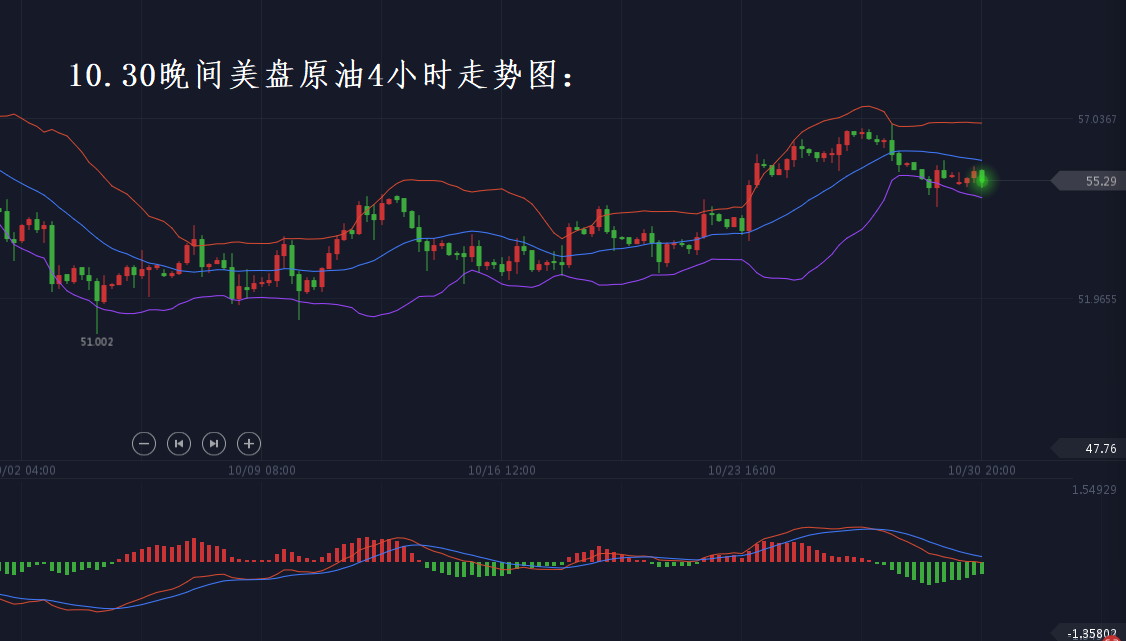Click the 51.002 low price label
The image size is (1126, 641).
[97, 342]
